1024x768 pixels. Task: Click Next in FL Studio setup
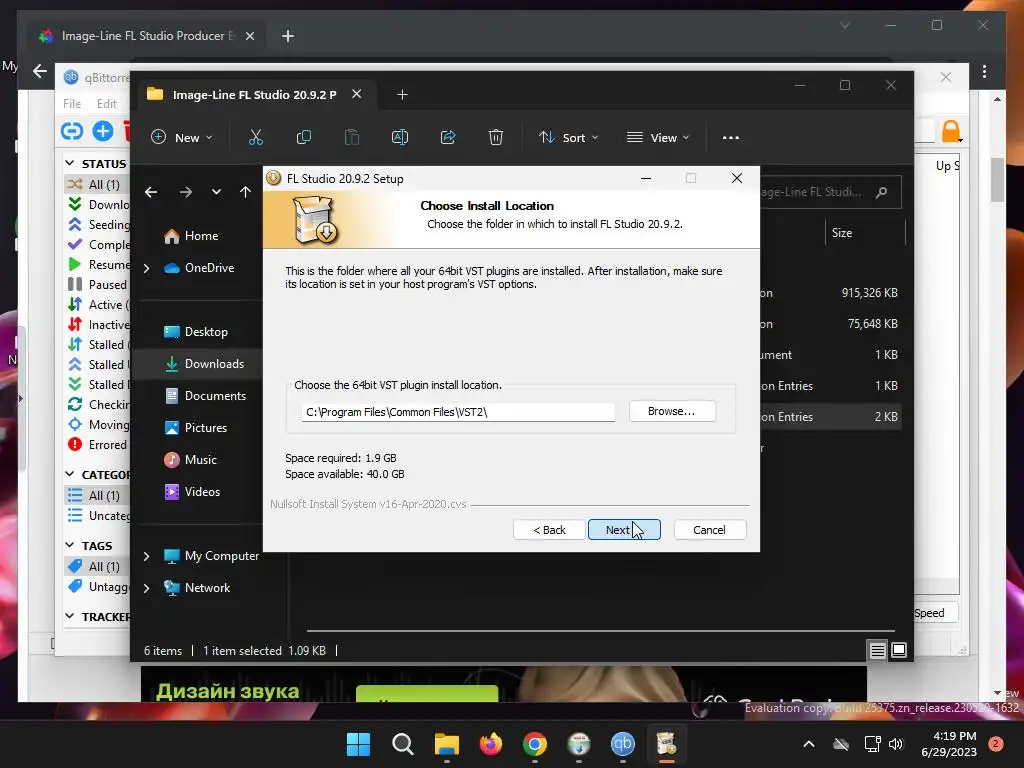[x=624, y=530]
